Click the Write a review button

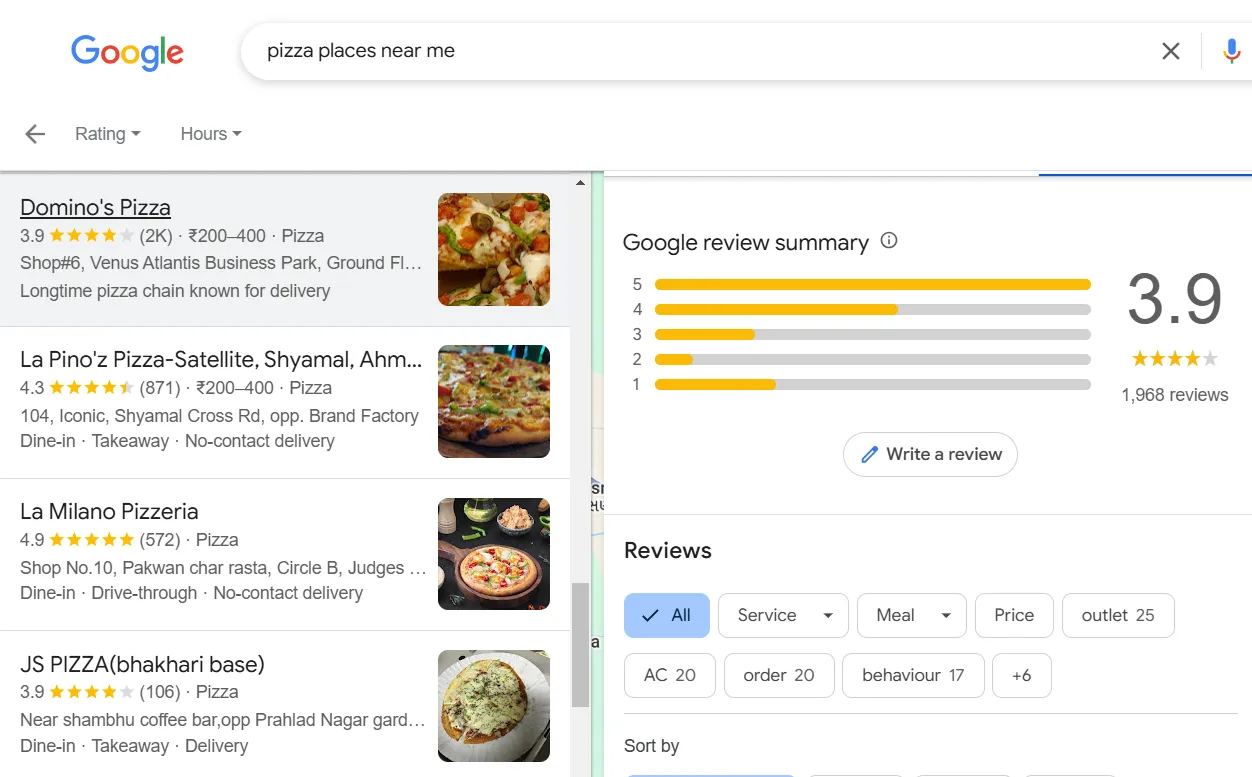pos(930,454)
